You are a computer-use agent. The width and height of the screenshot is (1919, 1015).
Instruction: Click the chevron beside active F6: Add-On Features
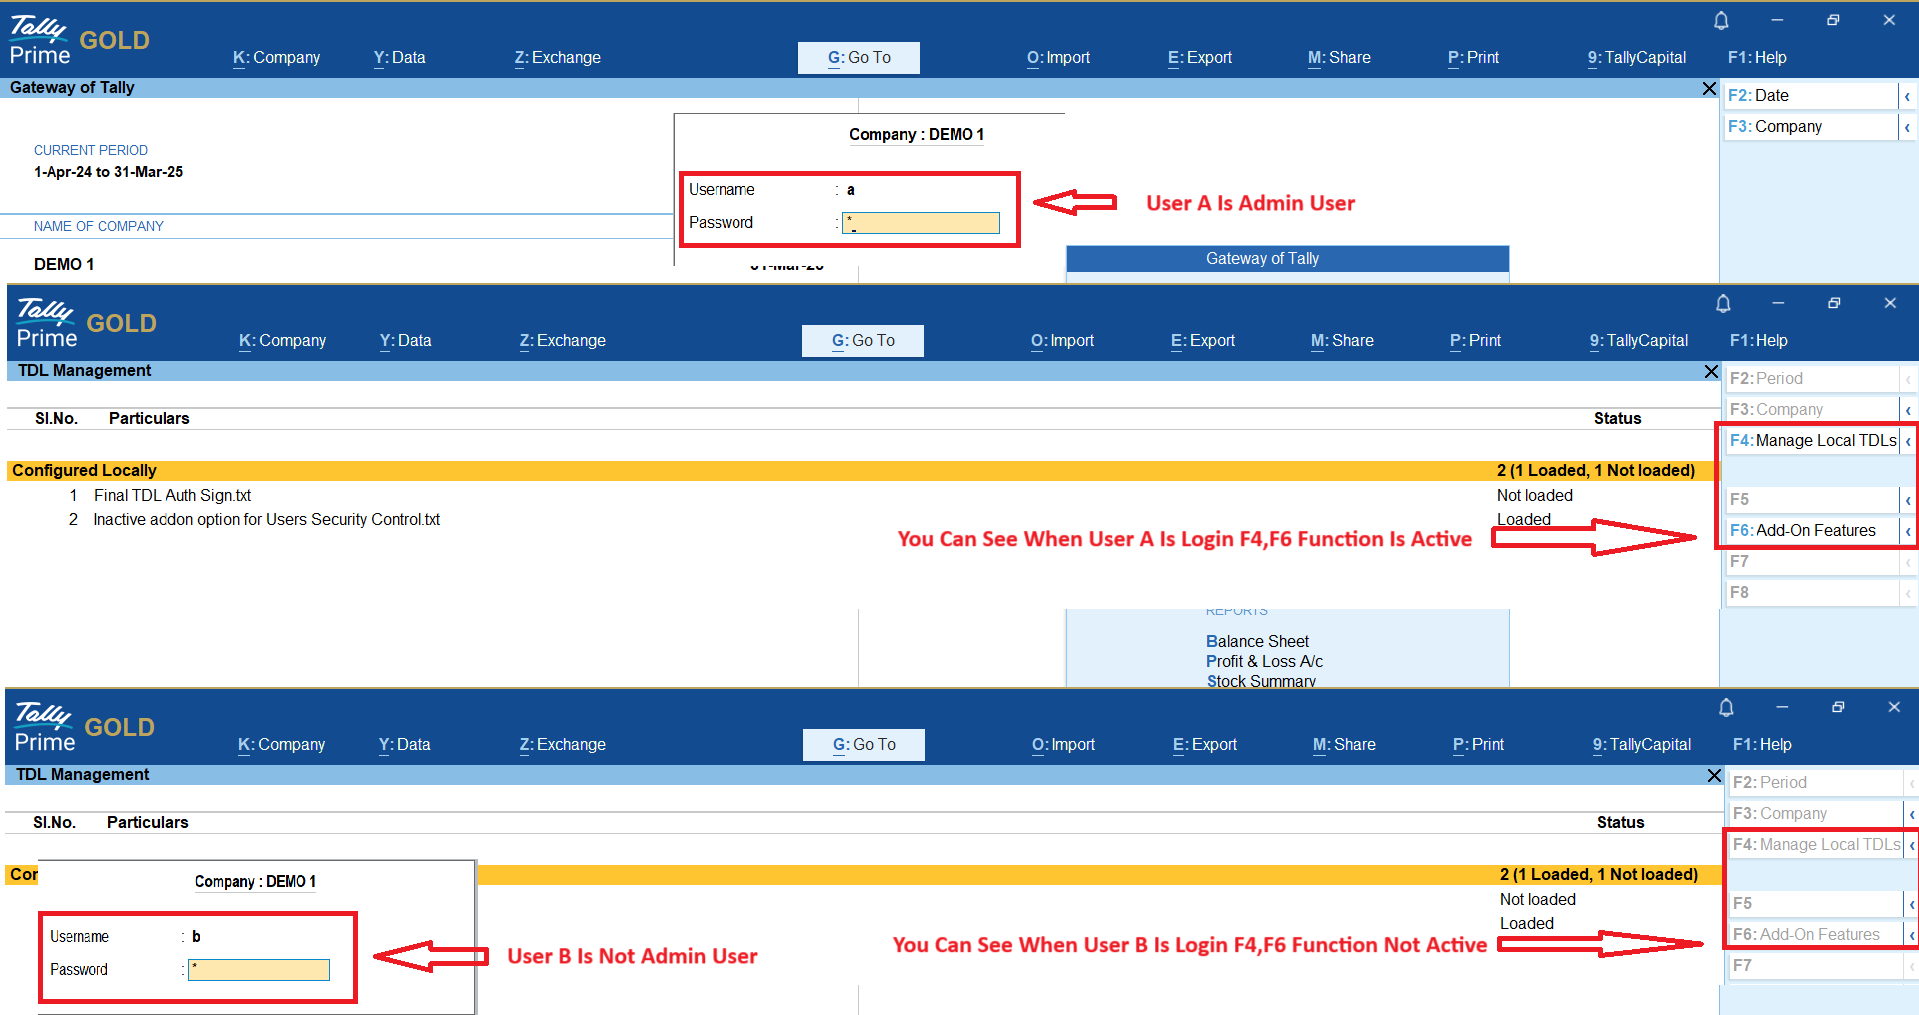[1908, 531]
